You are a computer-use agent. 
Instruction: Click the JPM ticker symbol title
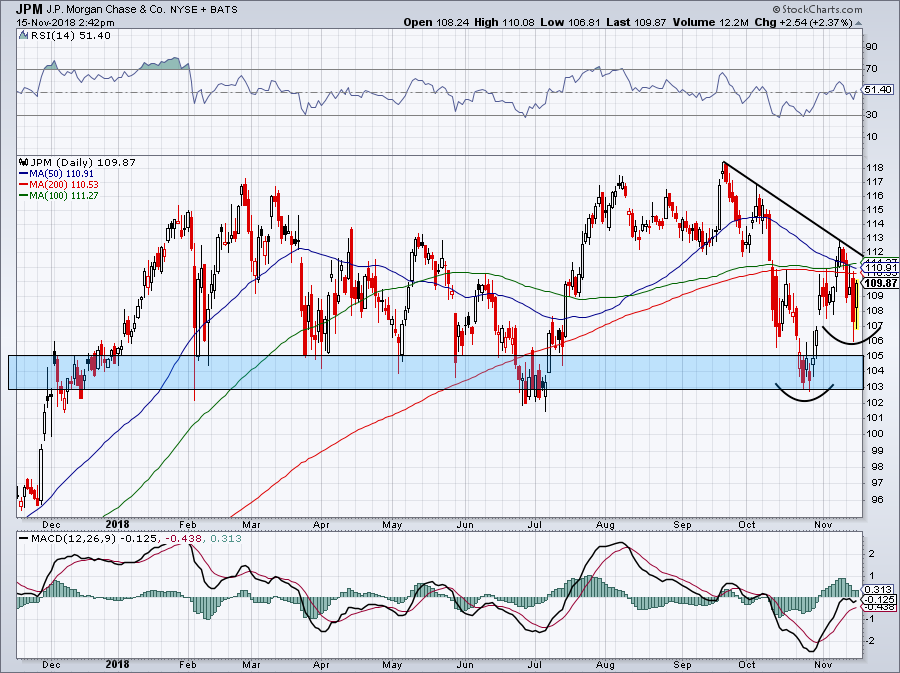[29, 9]
